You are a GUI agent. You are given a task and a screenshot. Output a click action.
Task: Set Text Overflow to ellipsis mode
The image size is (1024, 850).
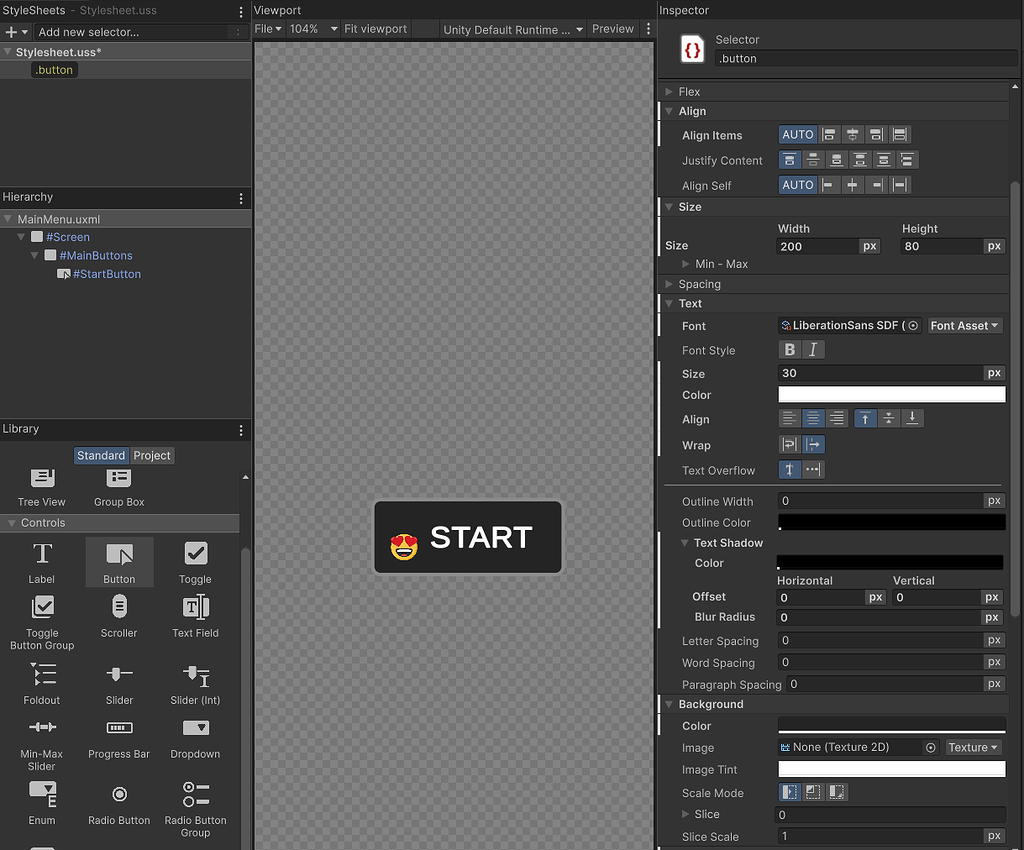812,470
